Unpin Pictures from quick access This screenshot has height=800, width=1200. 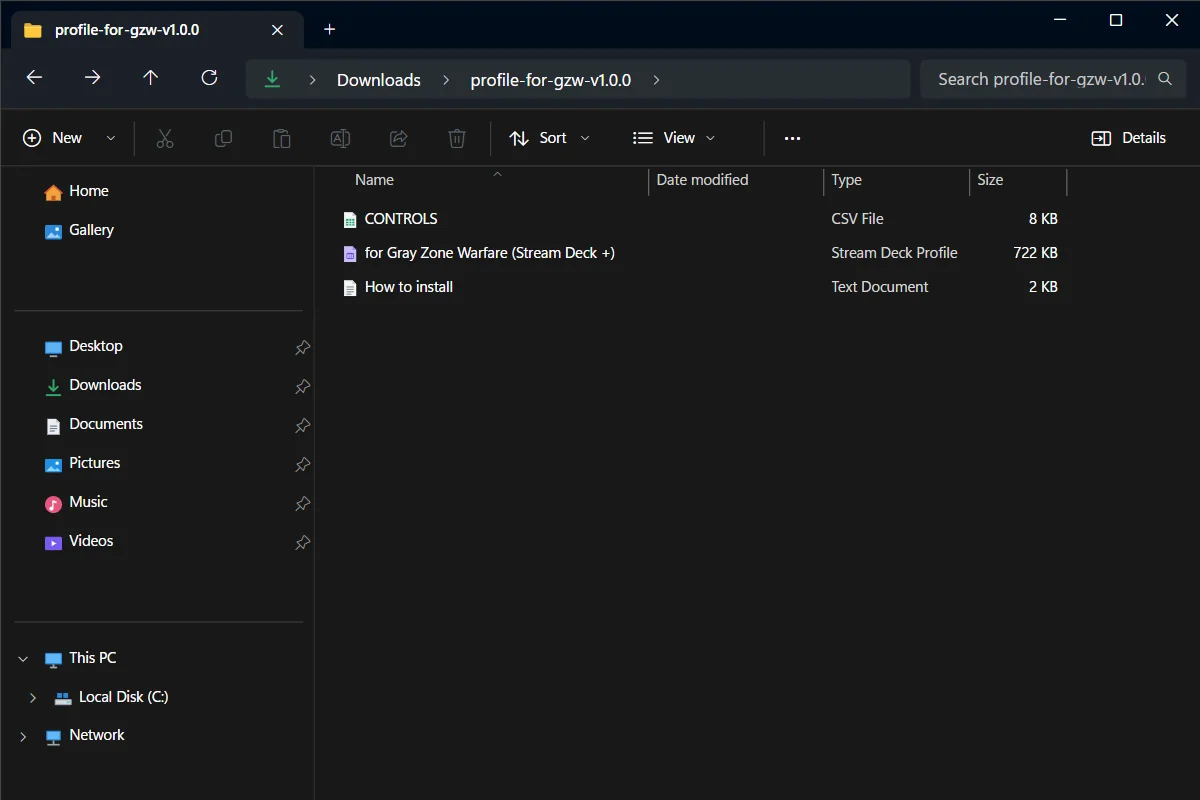[302, 464]
